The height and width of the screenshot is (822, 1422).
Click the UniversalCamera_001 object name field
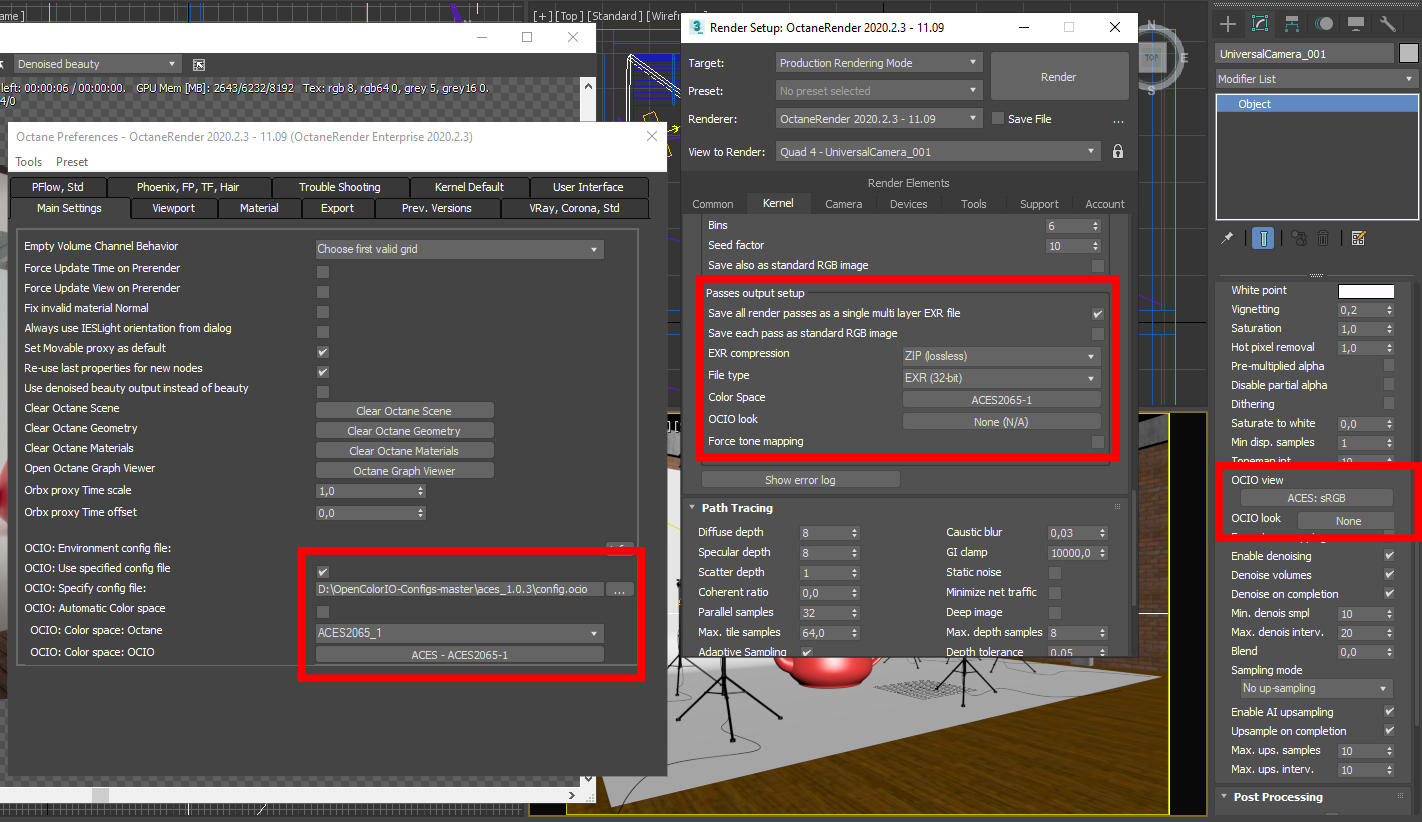click(x=1304, y=54)
